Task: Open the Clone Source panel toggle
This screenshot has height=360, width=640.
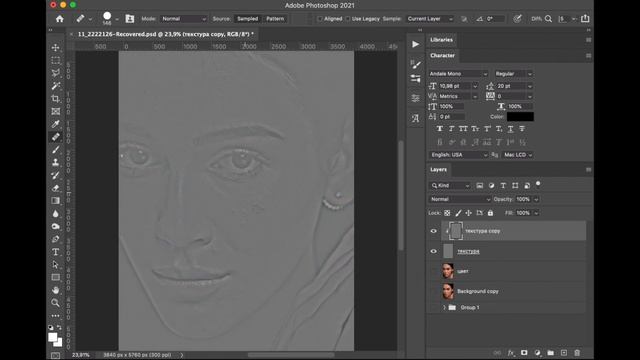Action: pos(130,19)
